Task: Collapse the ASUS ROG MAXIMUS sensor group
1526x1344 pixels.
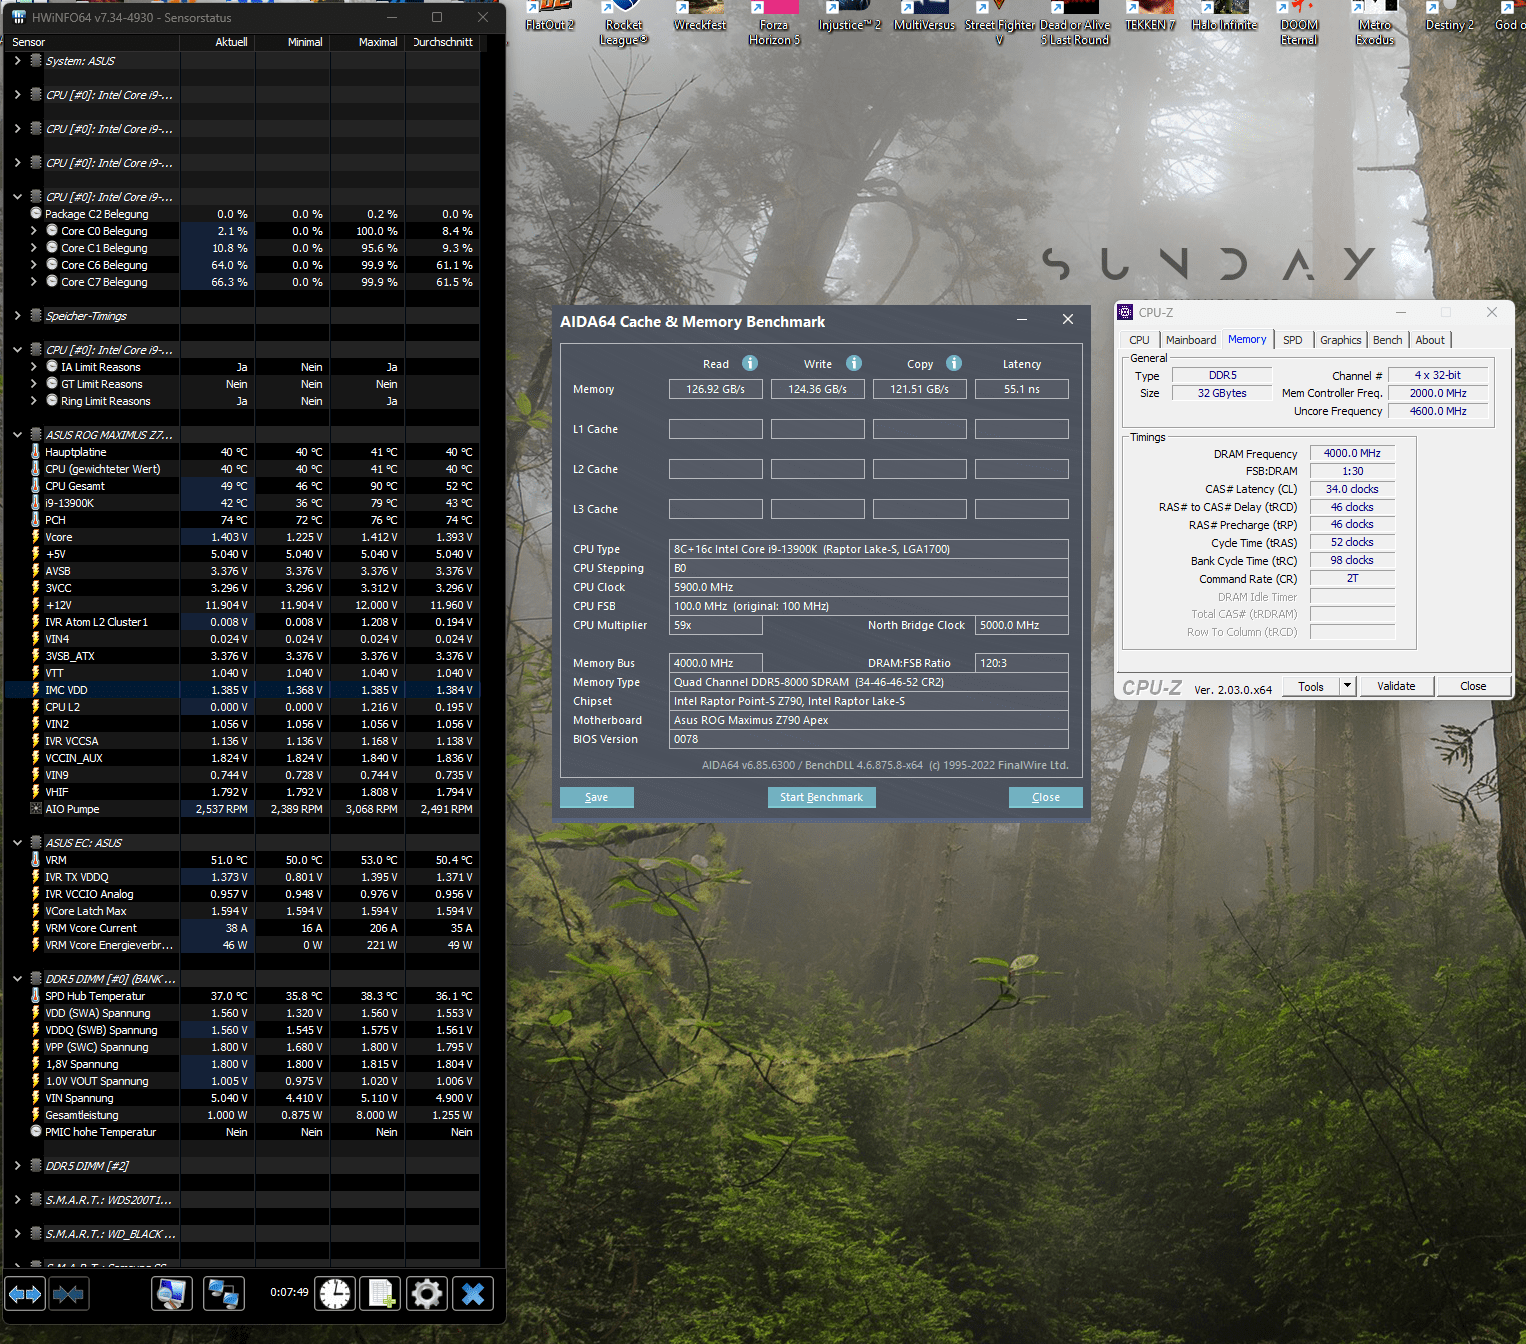Action: [18, 435]
